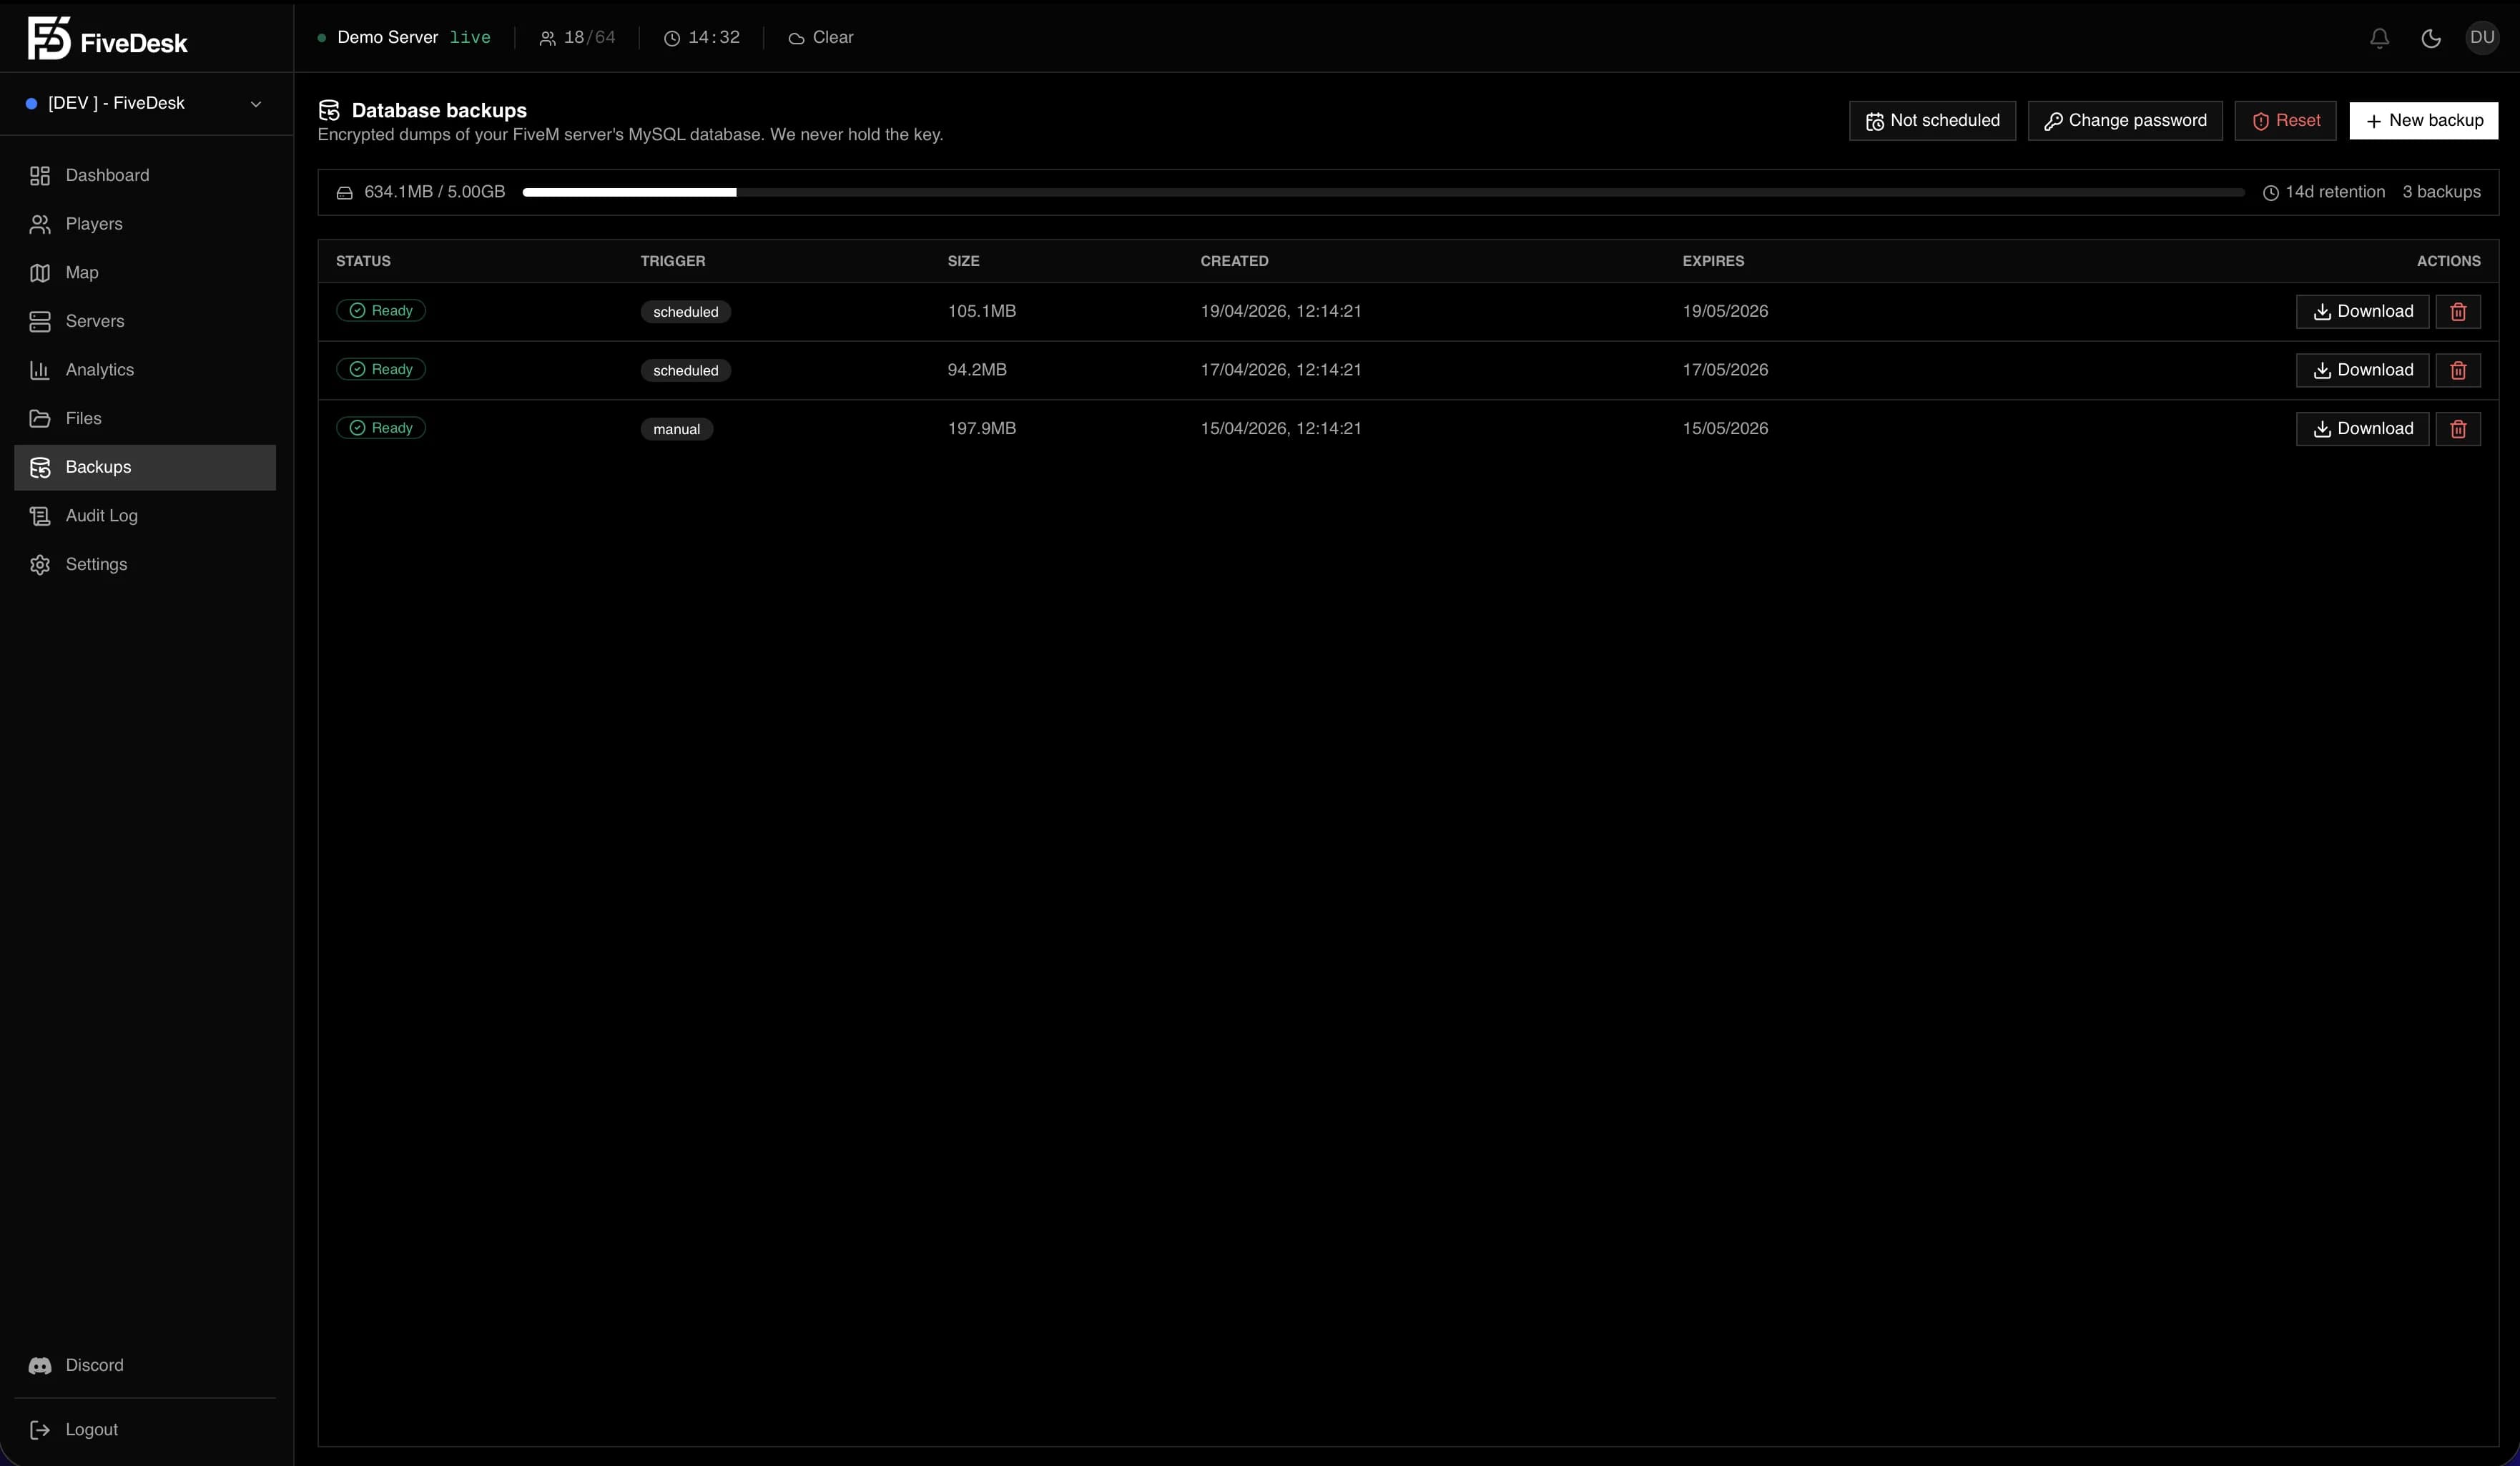
Task: Click the EXPIRES column header
Action: [1713, 261]
